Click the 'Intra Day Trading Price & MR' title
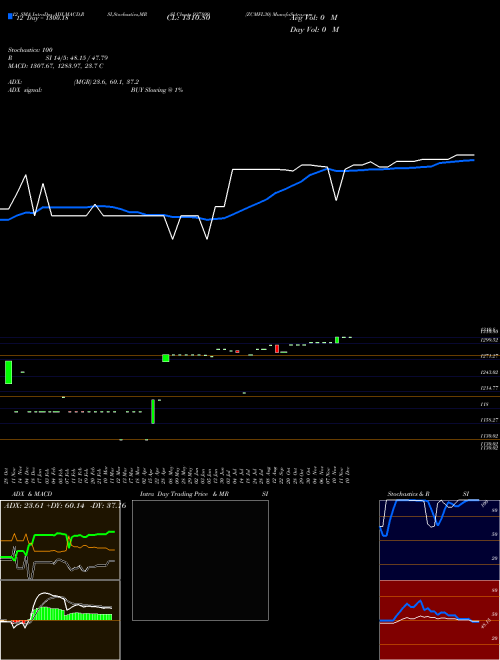This screenshot has height=660, width=500. pyautogui.click(x=184, y=494)
